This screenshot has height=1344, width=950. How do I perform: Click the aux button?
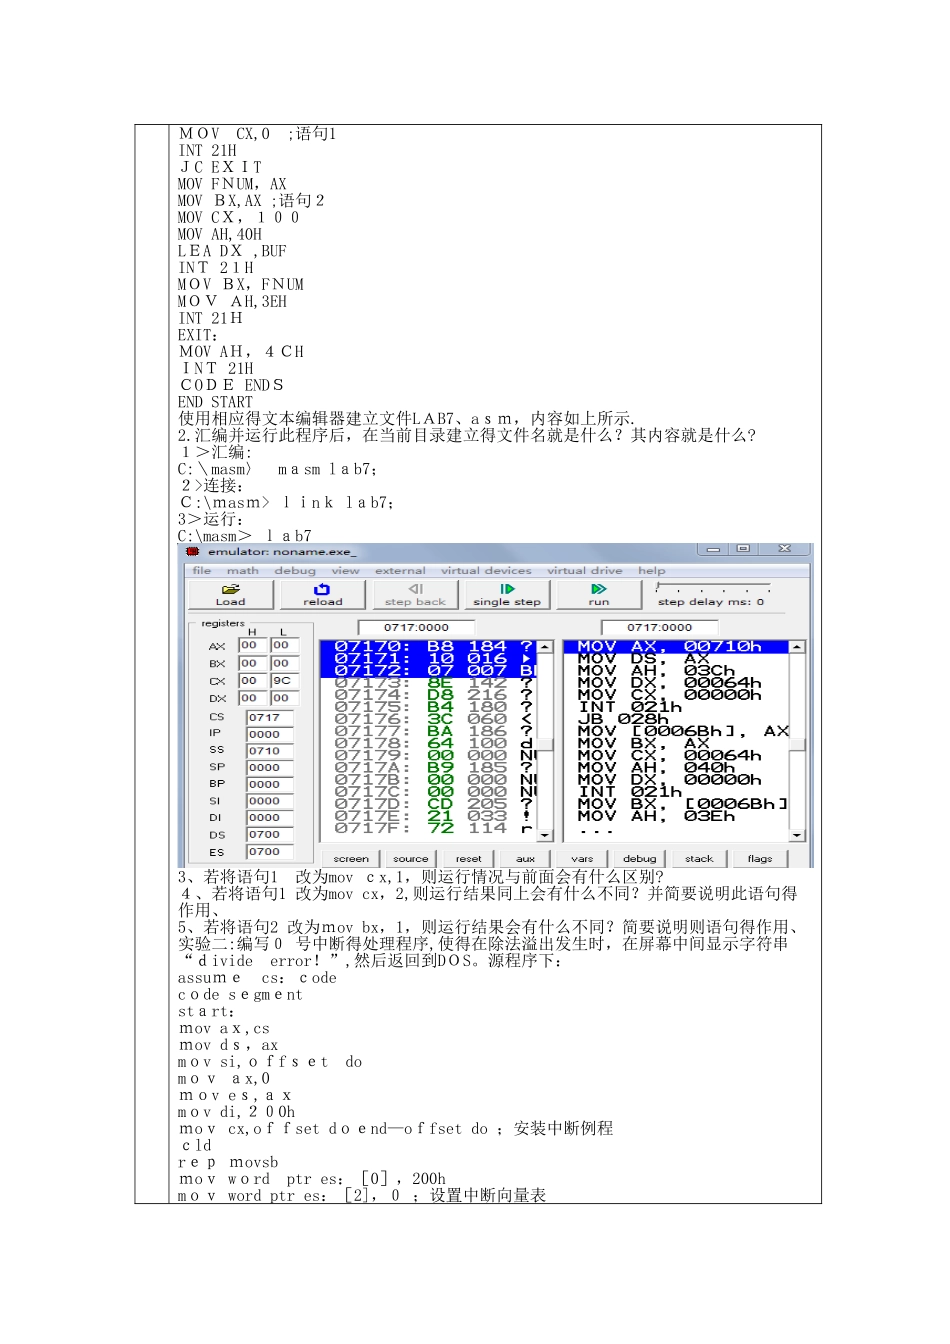point(525,858)
